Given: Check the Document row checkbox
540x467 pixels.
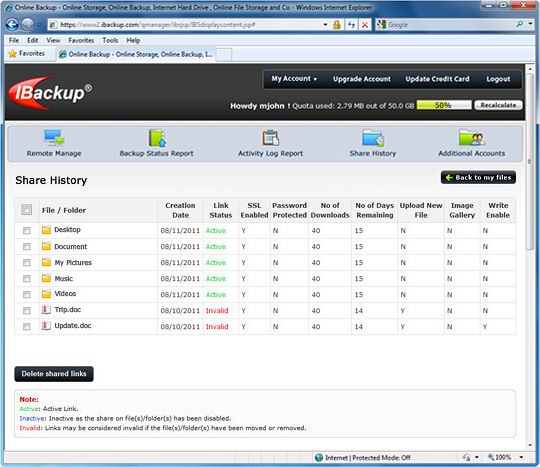Looking at the screenshot, I should pos(27,247).
